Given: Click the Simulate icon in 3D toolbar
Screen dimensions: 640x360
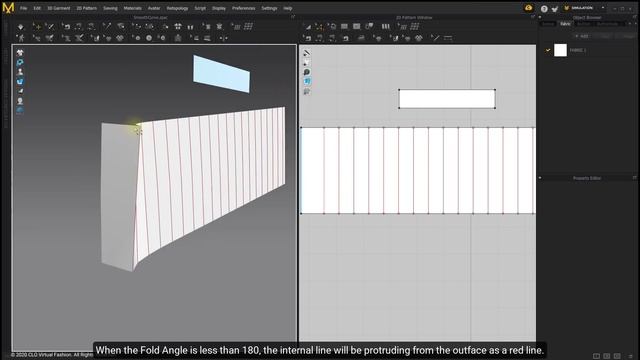Looking at the screenshot, I should (21, 27).
